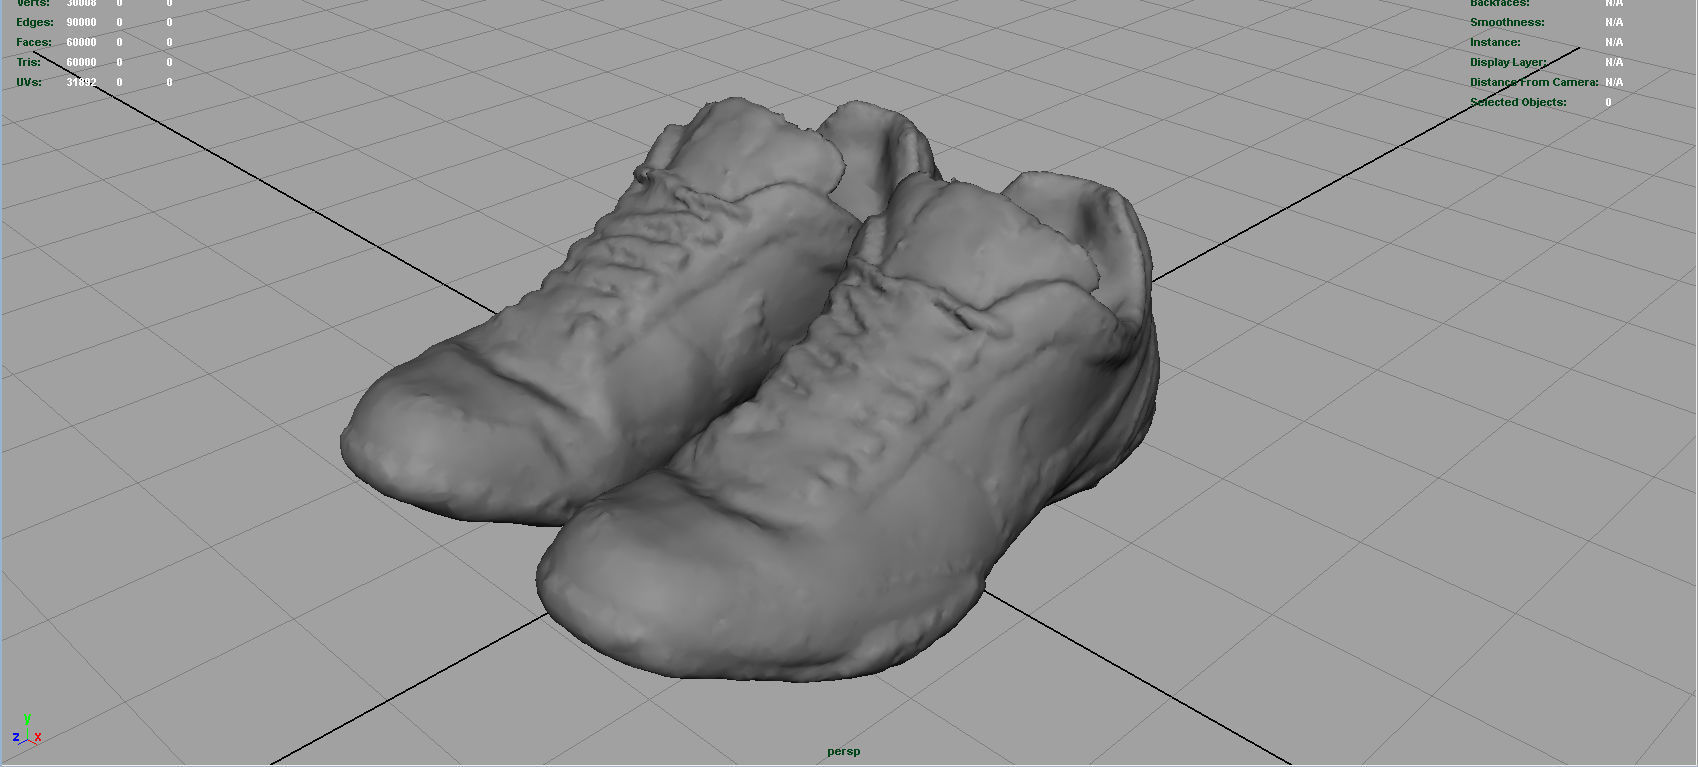Click the Display Layer N/A value
The height and width of the screenshot is (767, 1698).
[x=1614, y=62]
